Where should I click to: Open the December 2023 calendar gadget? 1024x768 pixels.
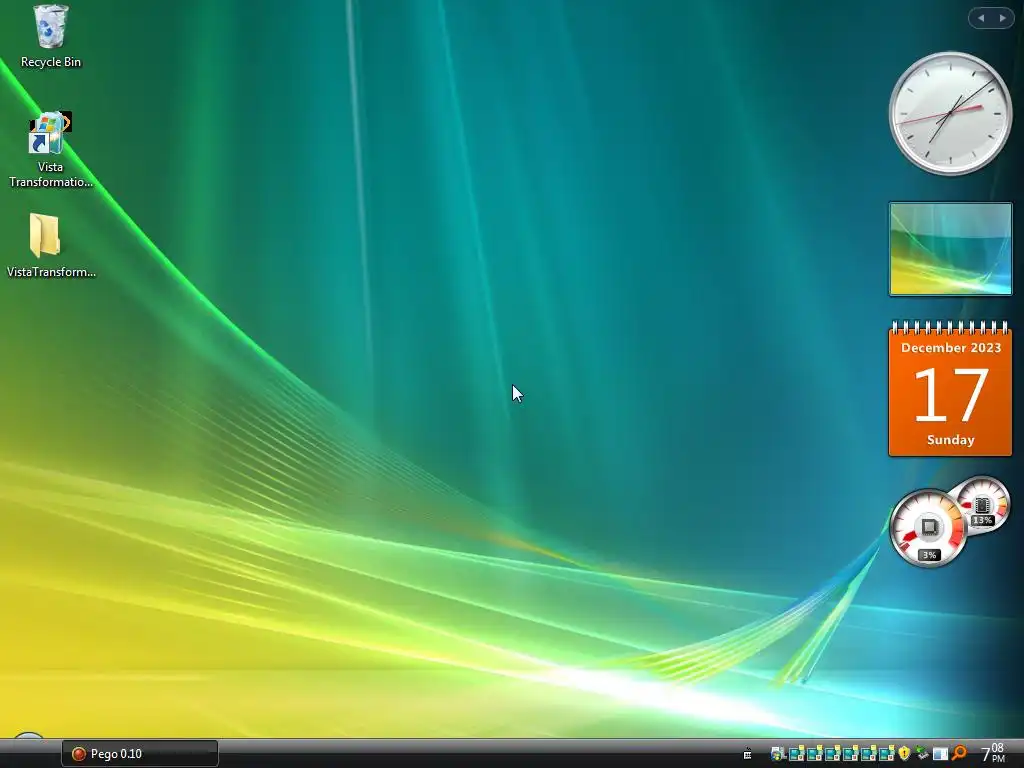(950, 388)
